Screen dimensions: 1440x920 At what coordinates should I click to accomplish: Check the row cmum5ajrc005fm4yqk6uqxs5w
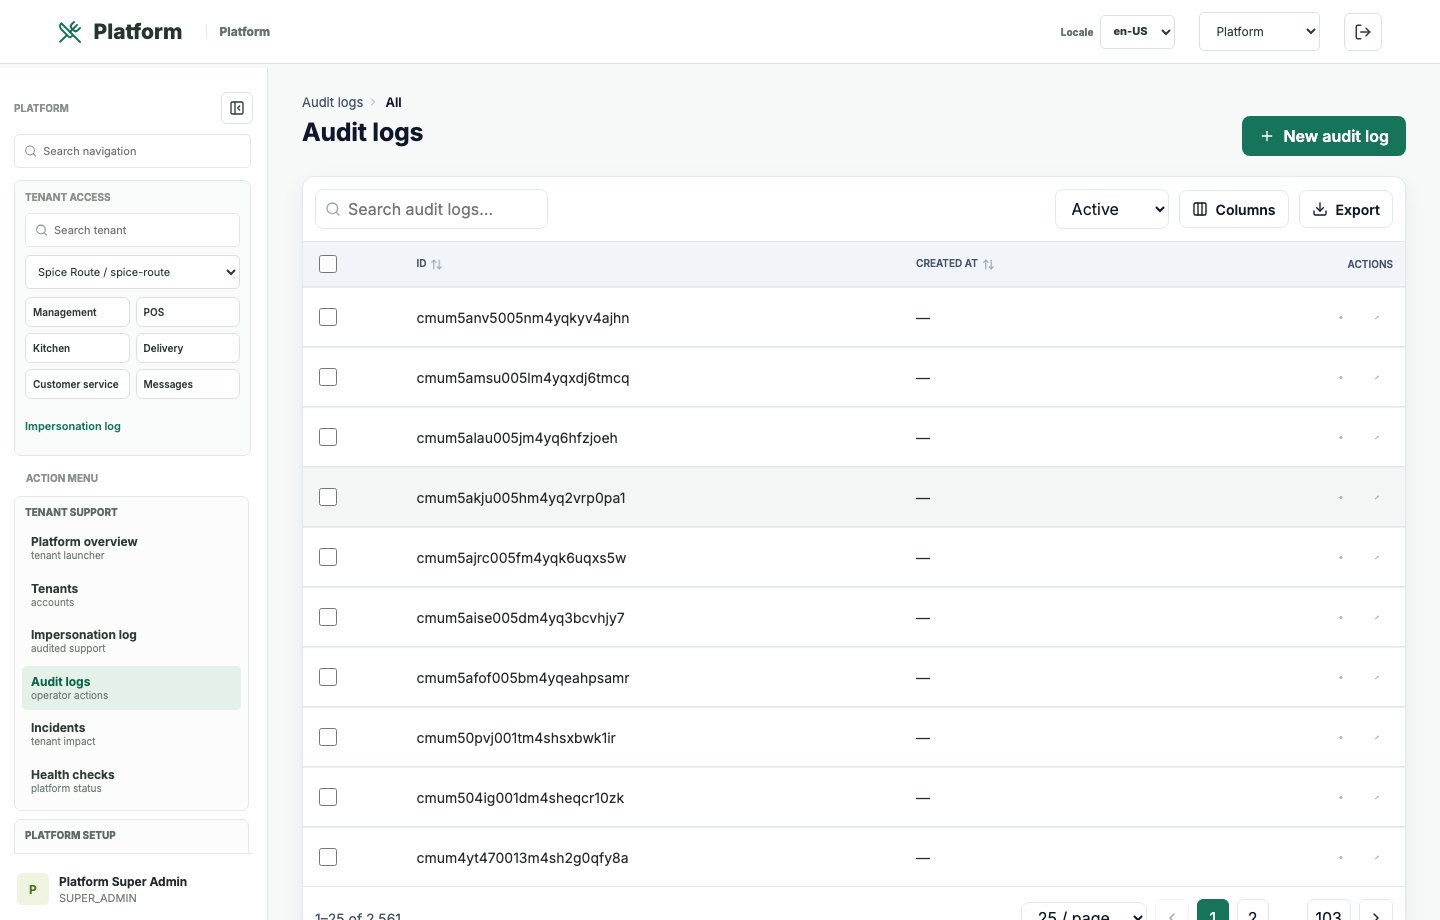pyautogui.click(x=328, y=557)
